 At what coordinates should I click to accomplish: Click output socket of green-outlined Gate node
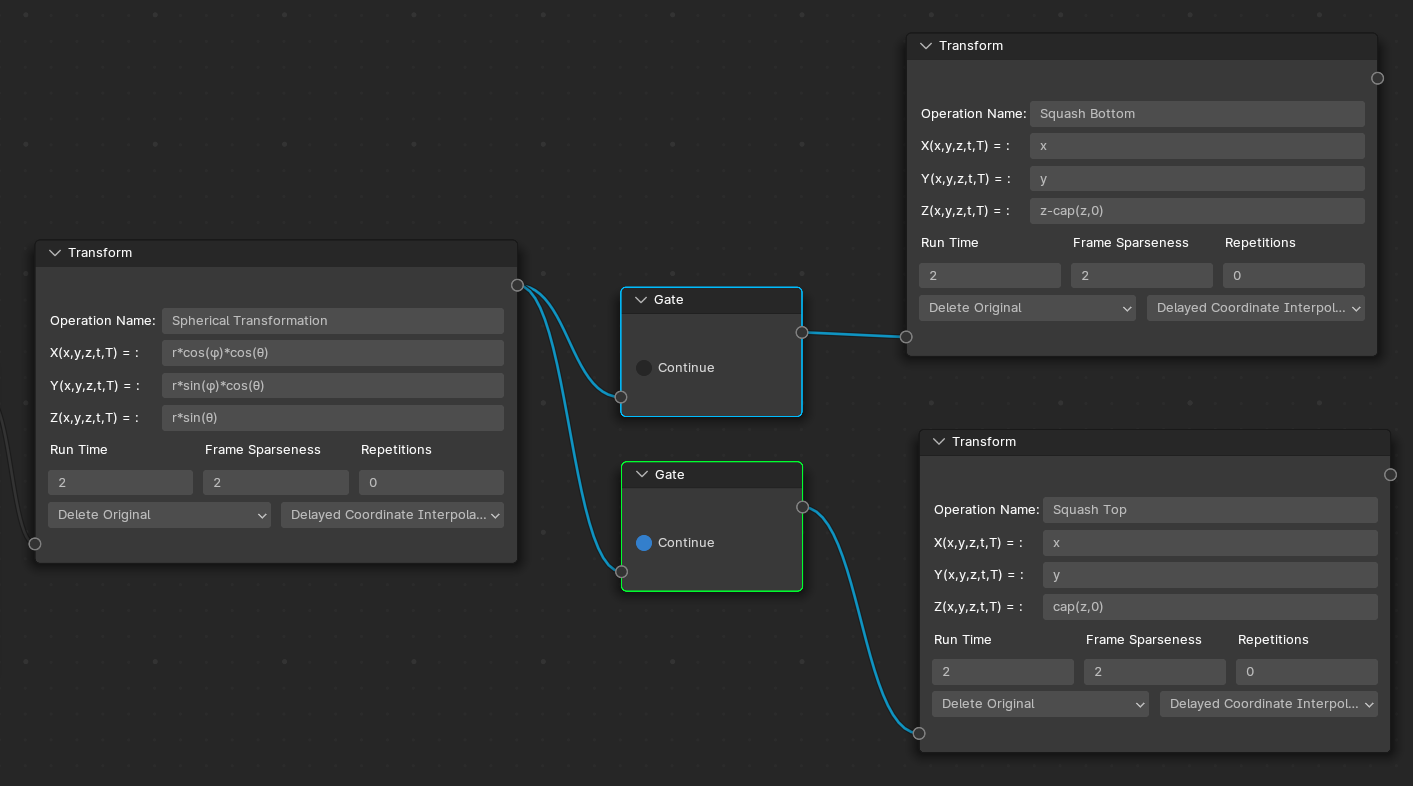pyautogui.click(x=802, y=507)
